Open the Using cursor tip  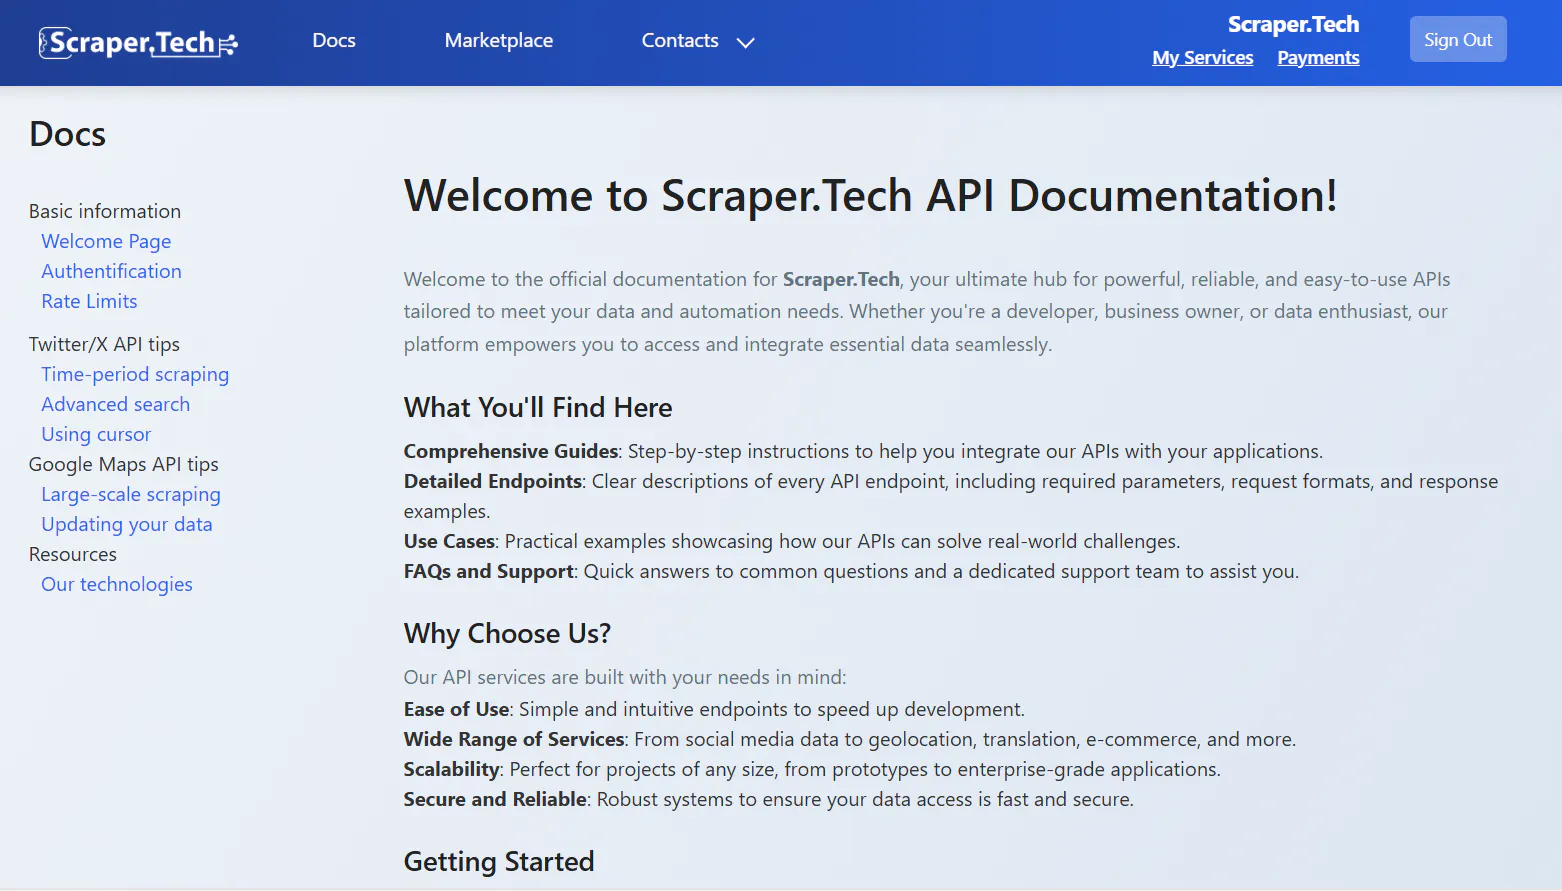pyautogui.click(x=96, y=434)
